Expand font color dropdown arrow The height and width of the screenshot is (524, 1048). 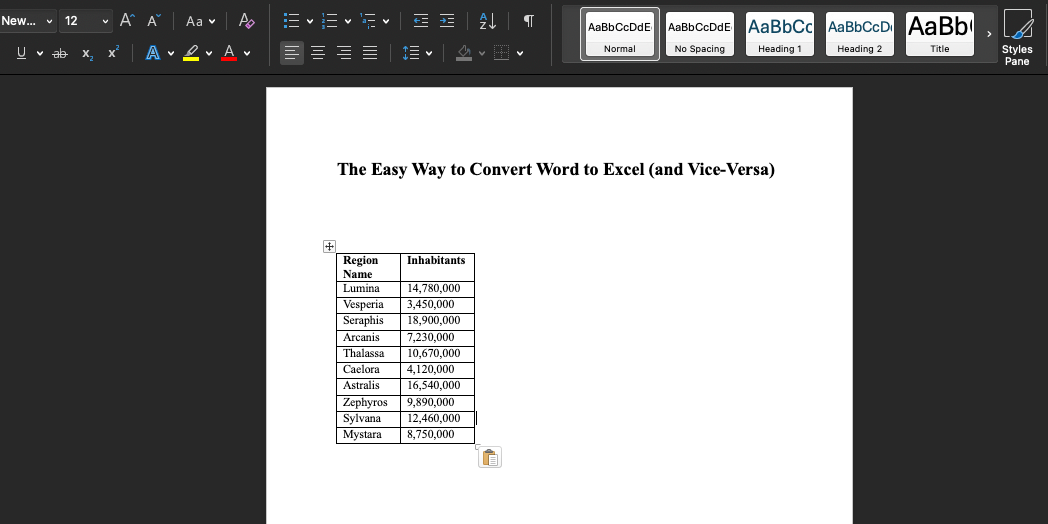point(247,53)
